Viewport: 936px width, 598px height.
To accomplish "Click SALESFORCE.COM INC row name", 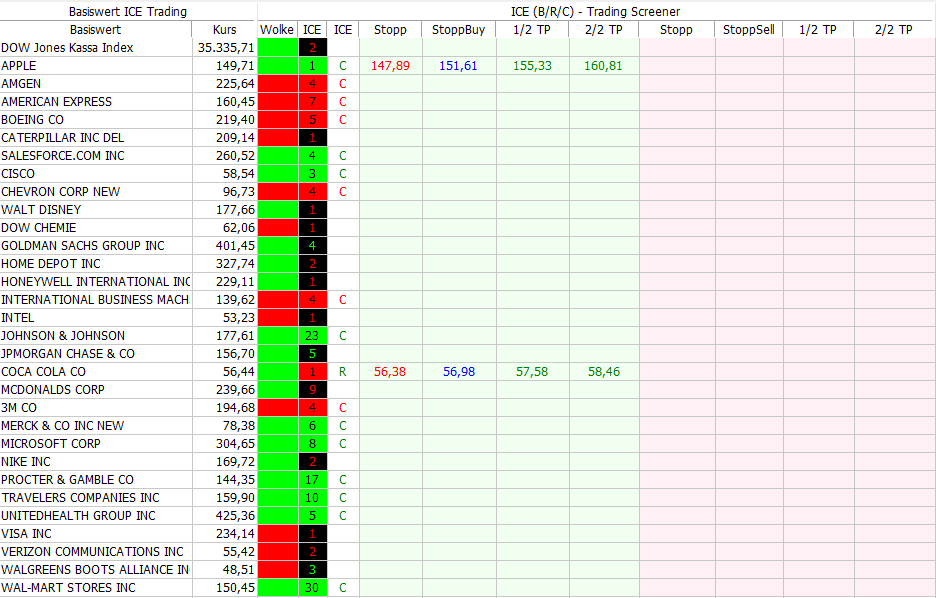I will click(63, 156).
